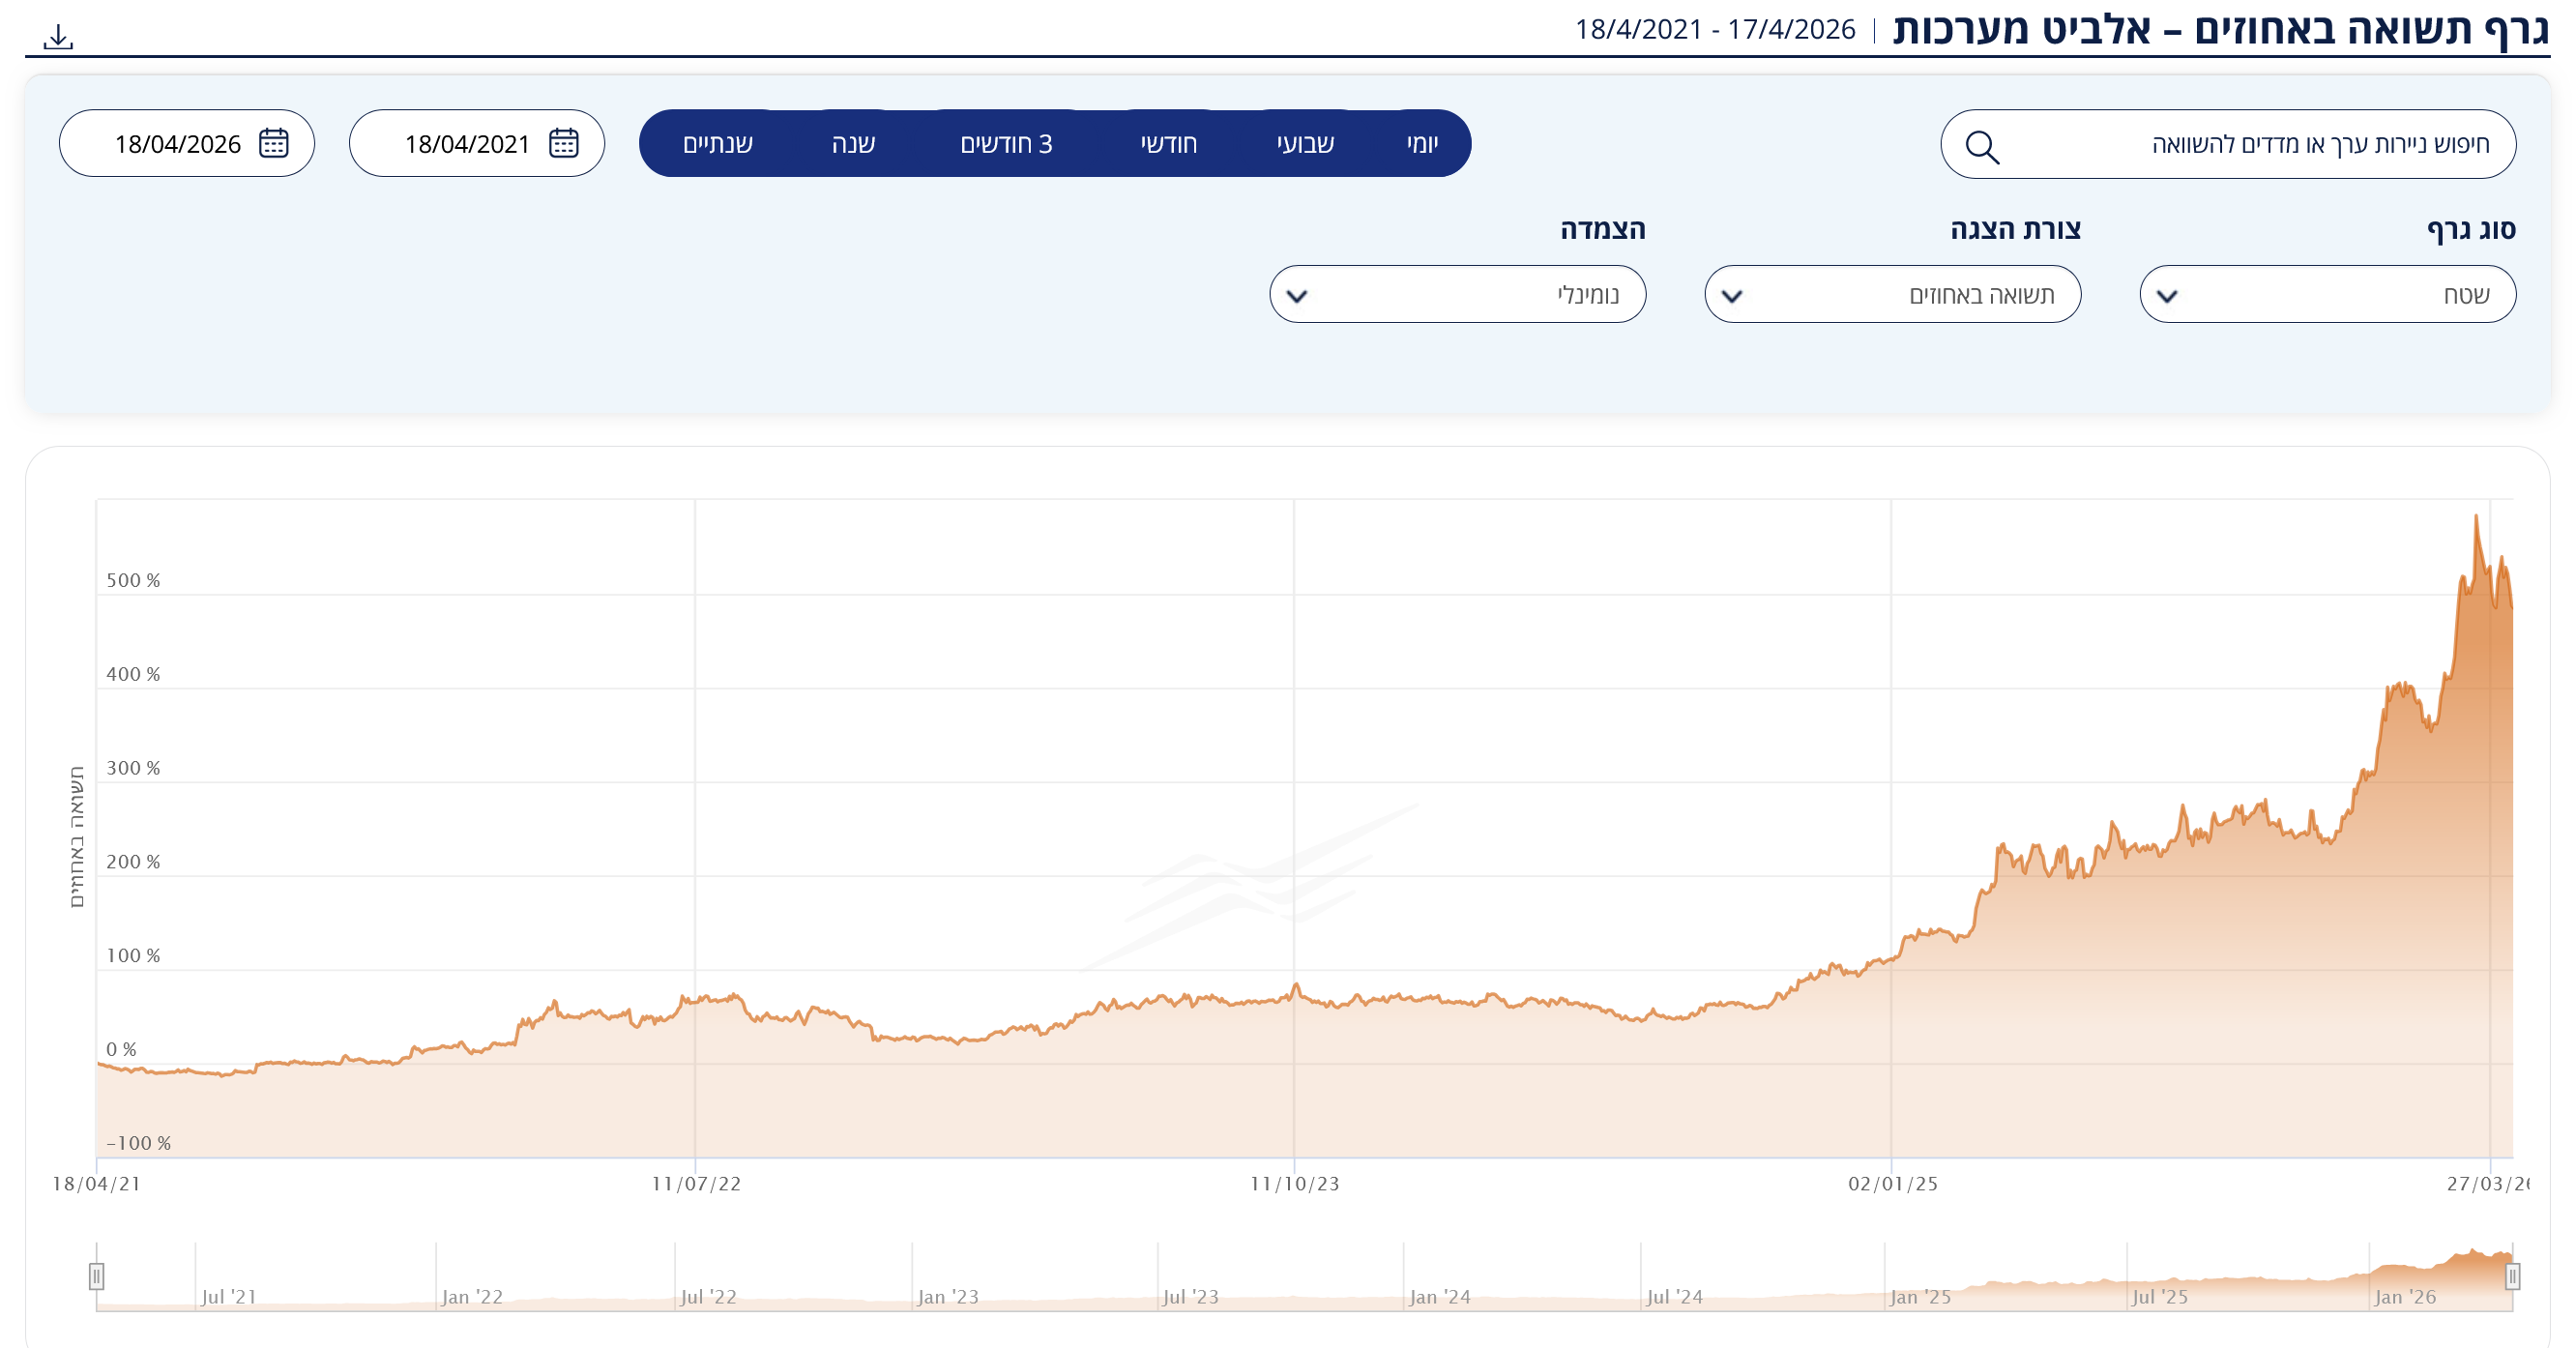The image size is (2576, 1348).
Task: Click the securities search input field
Action: coord(2250,144)
